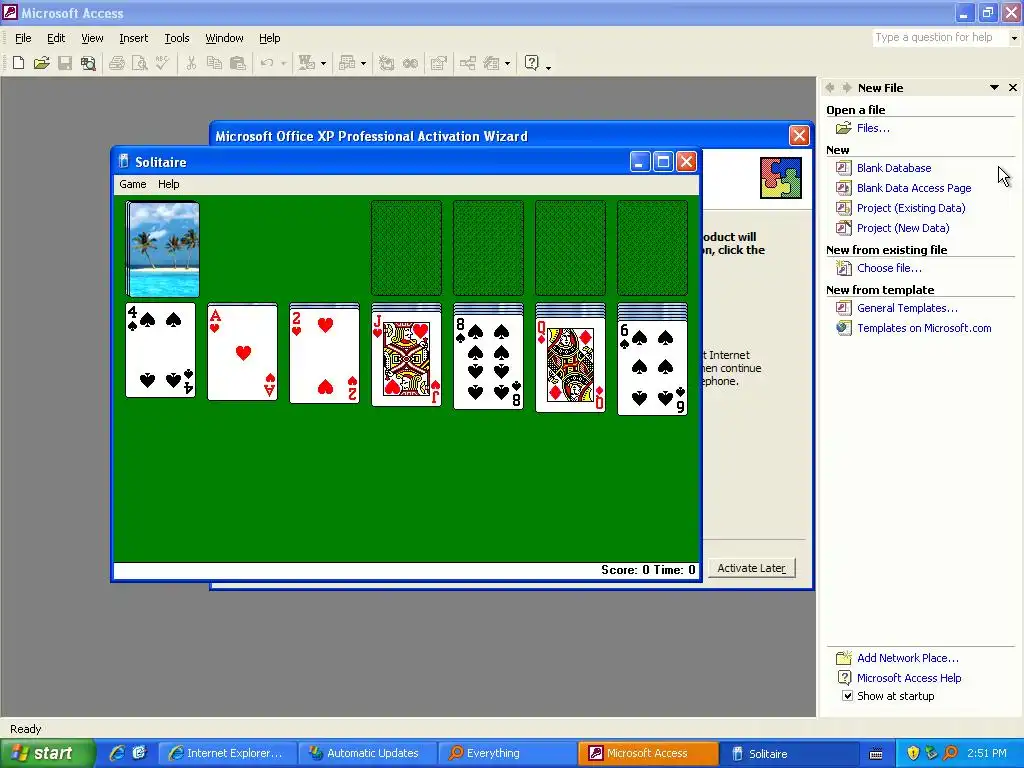This screenshot has width=1024, height=768.
Task: Click Internet Explorer quick launch icon
Action: [x=117, y=753]
